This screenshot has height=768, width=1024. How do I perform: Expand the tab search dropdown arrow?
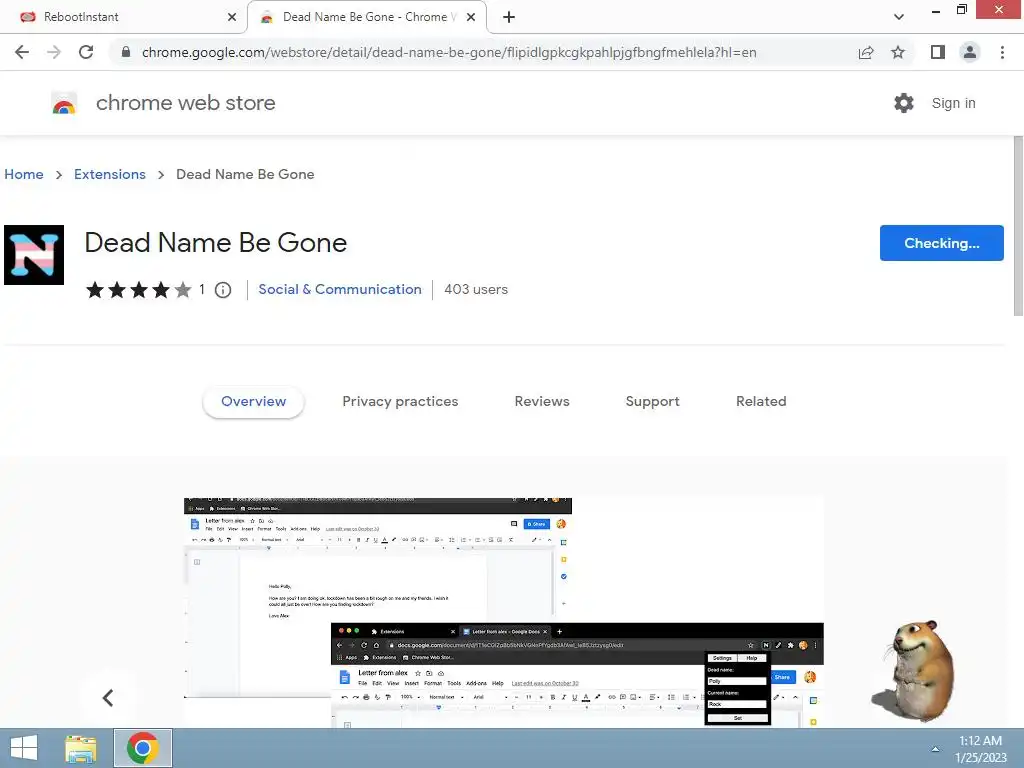[x=899, y=17]
